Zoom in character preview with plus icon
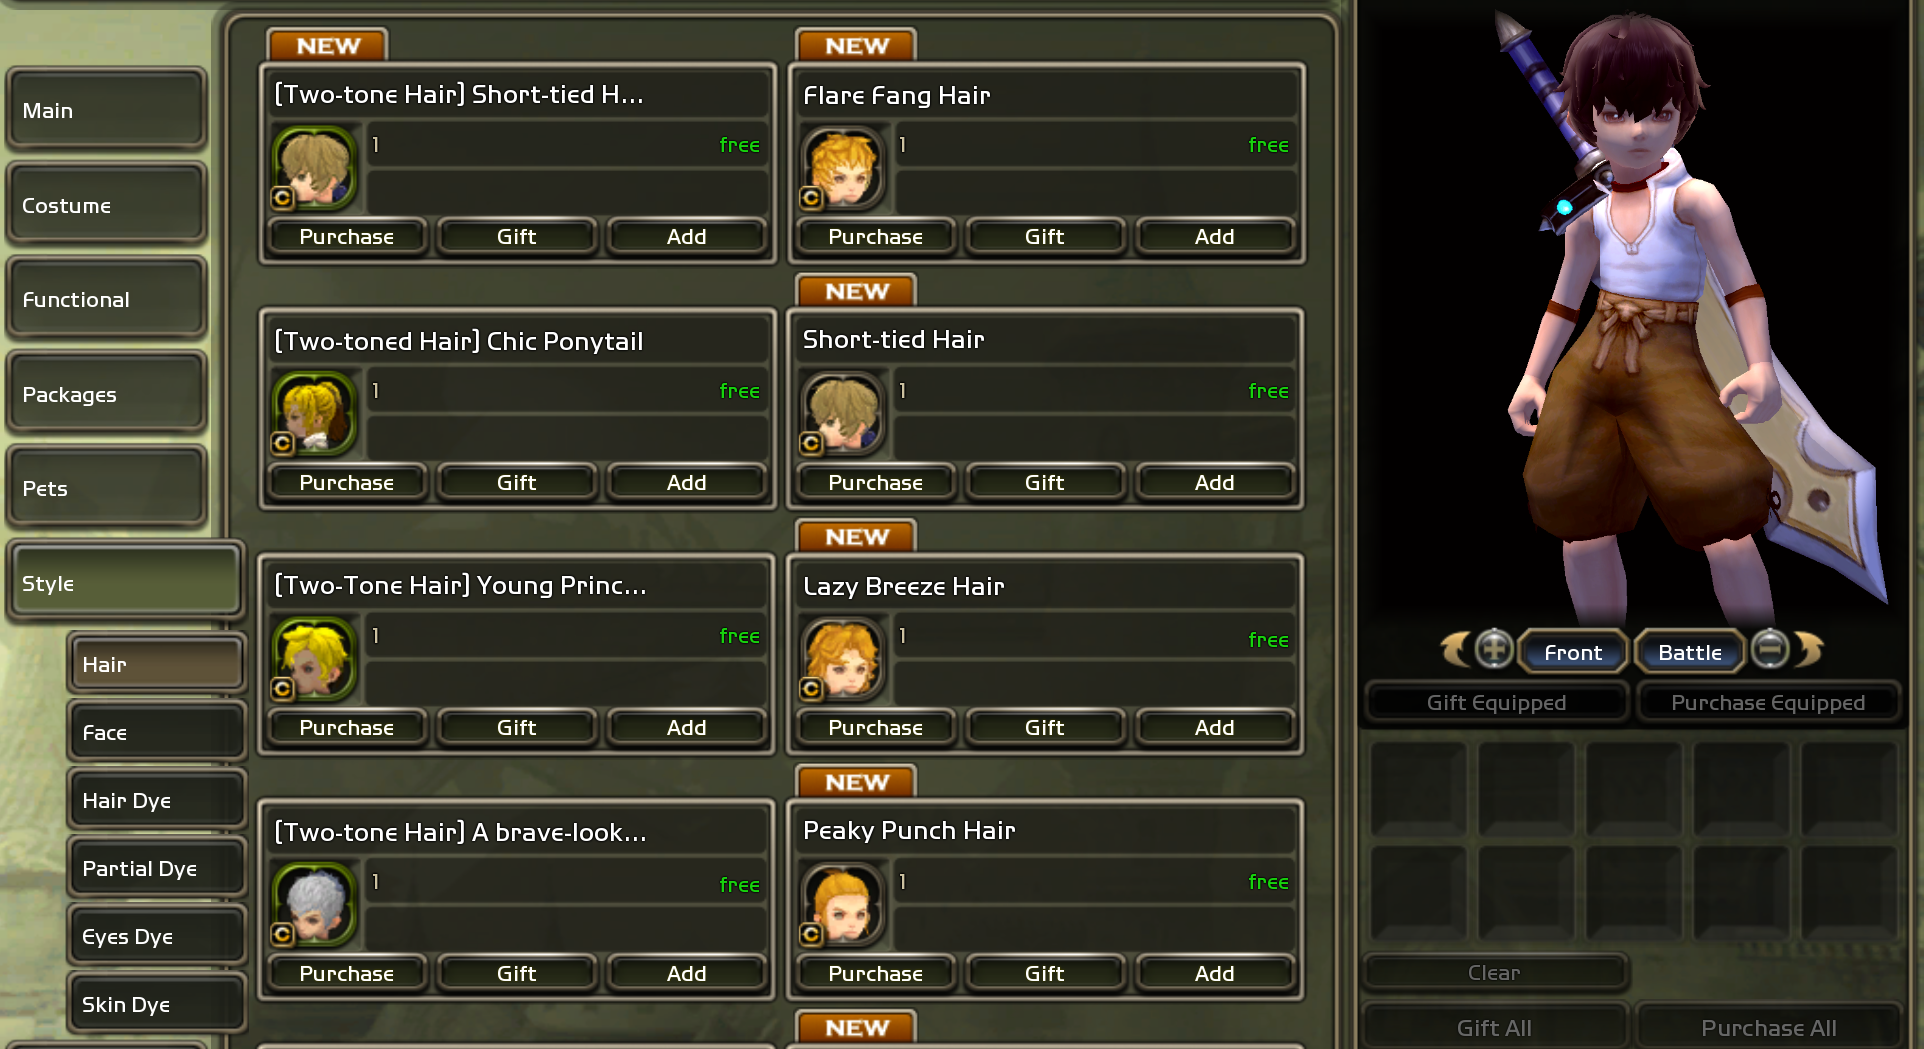1924x1049 pixels. [x=1494, y=649]
